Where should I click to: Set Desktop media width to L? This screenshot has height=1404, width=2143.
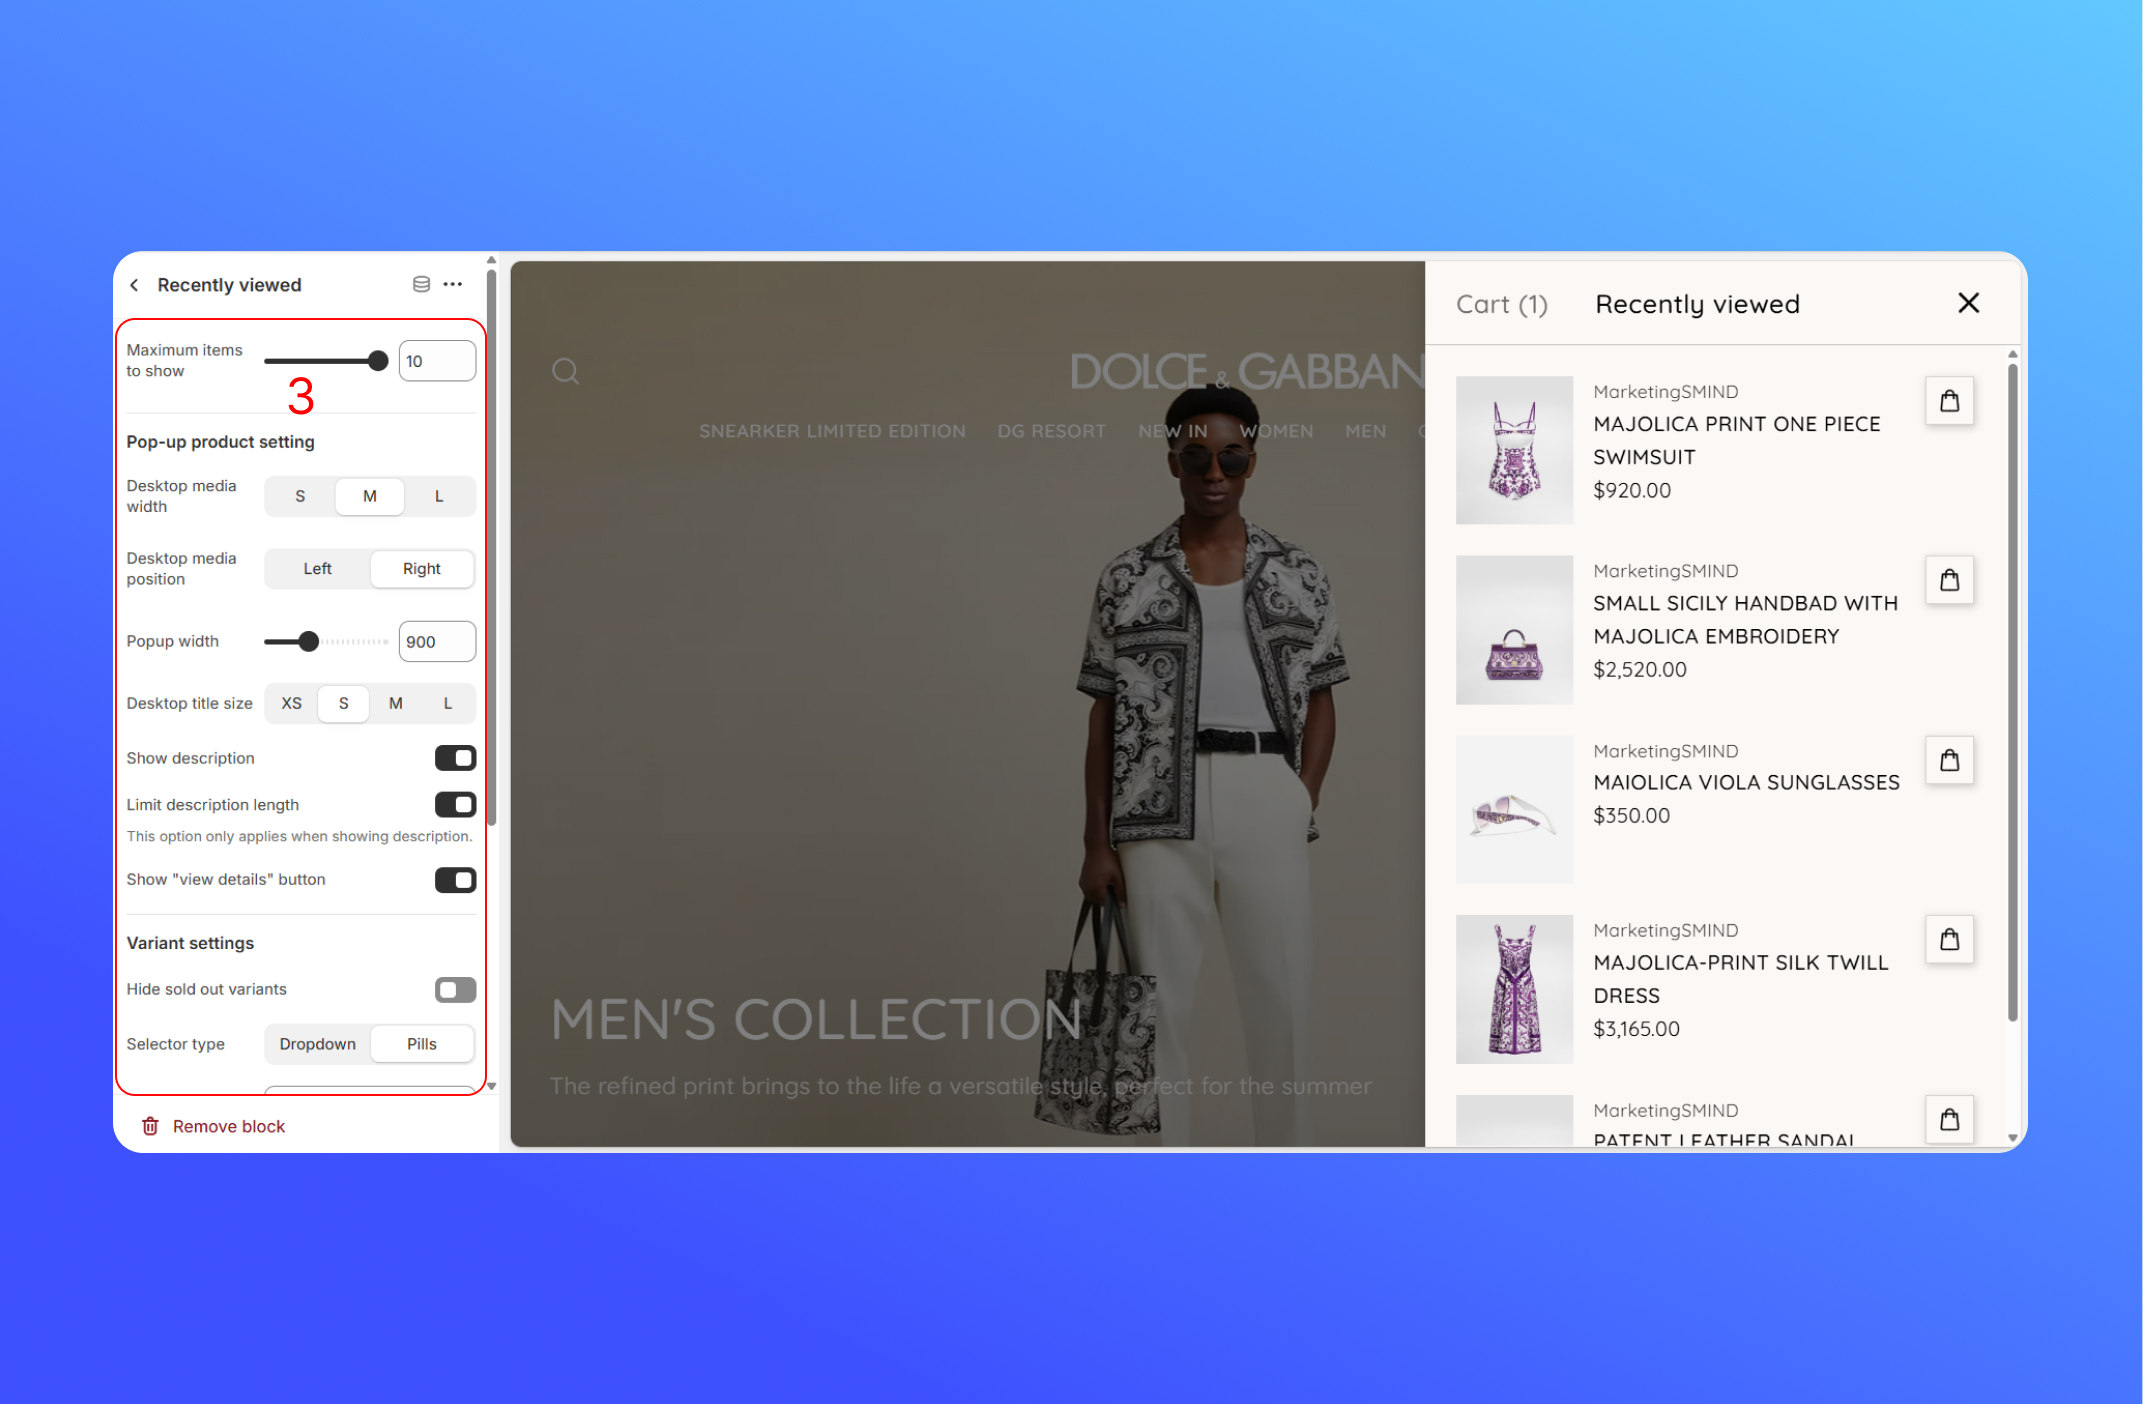click(439, 496)
